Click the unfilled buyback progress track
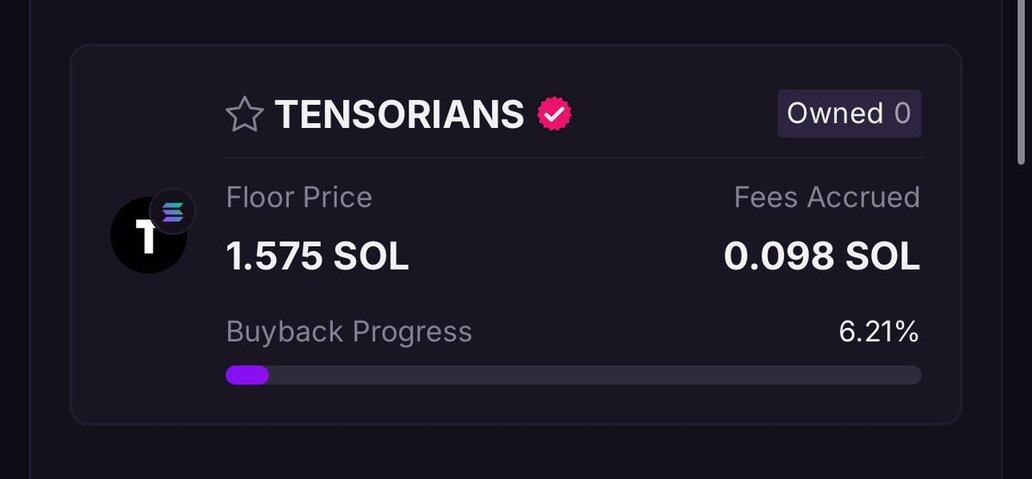1032x479 pixels. click(x=594, y=375)
